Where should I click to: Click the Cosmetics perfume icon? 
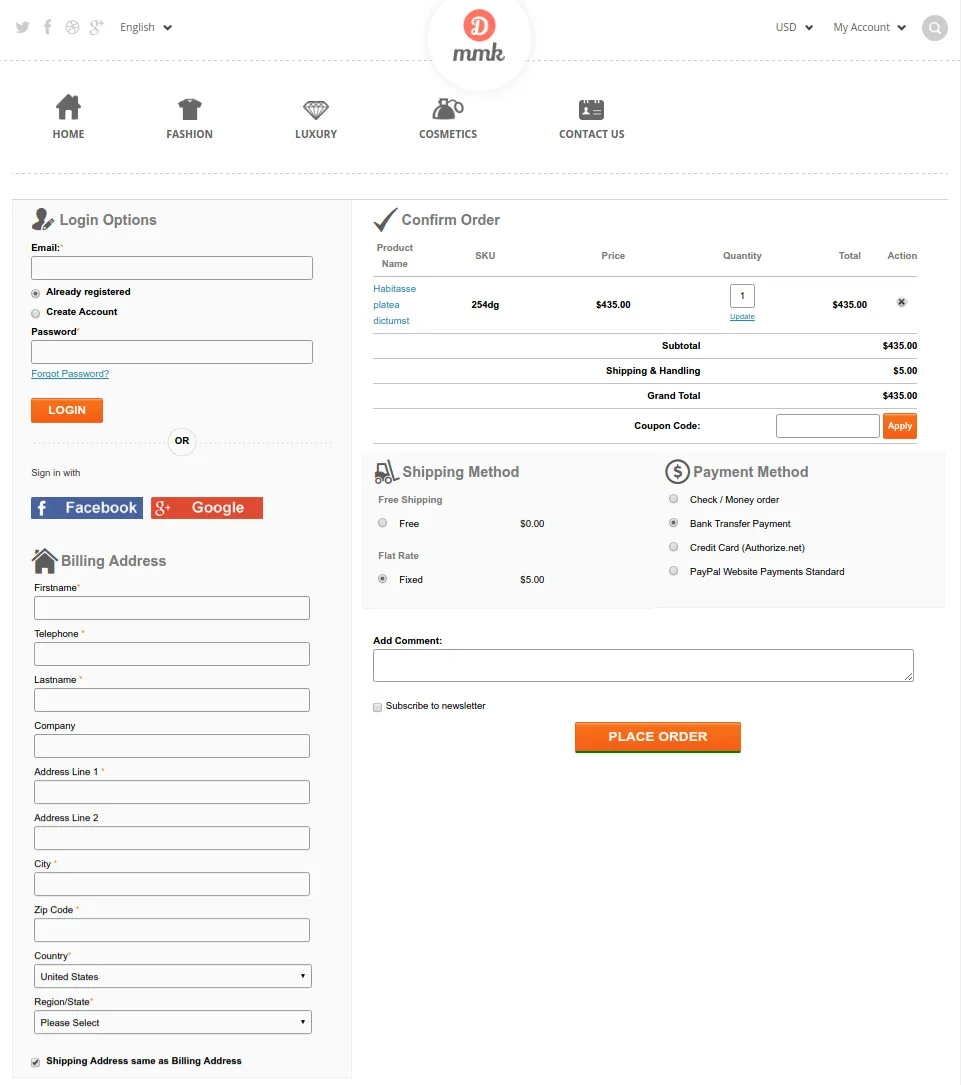pos(448,109)
